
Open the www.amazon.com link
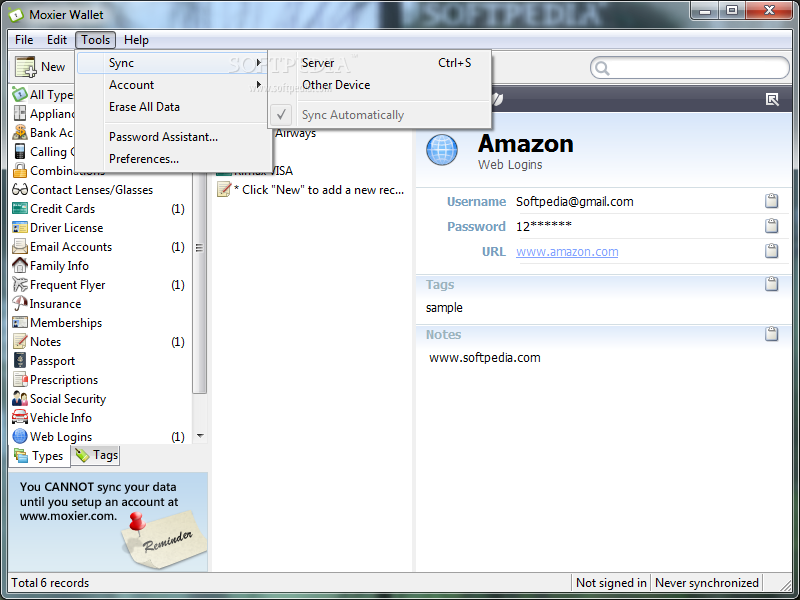click(x=567, y=252)
